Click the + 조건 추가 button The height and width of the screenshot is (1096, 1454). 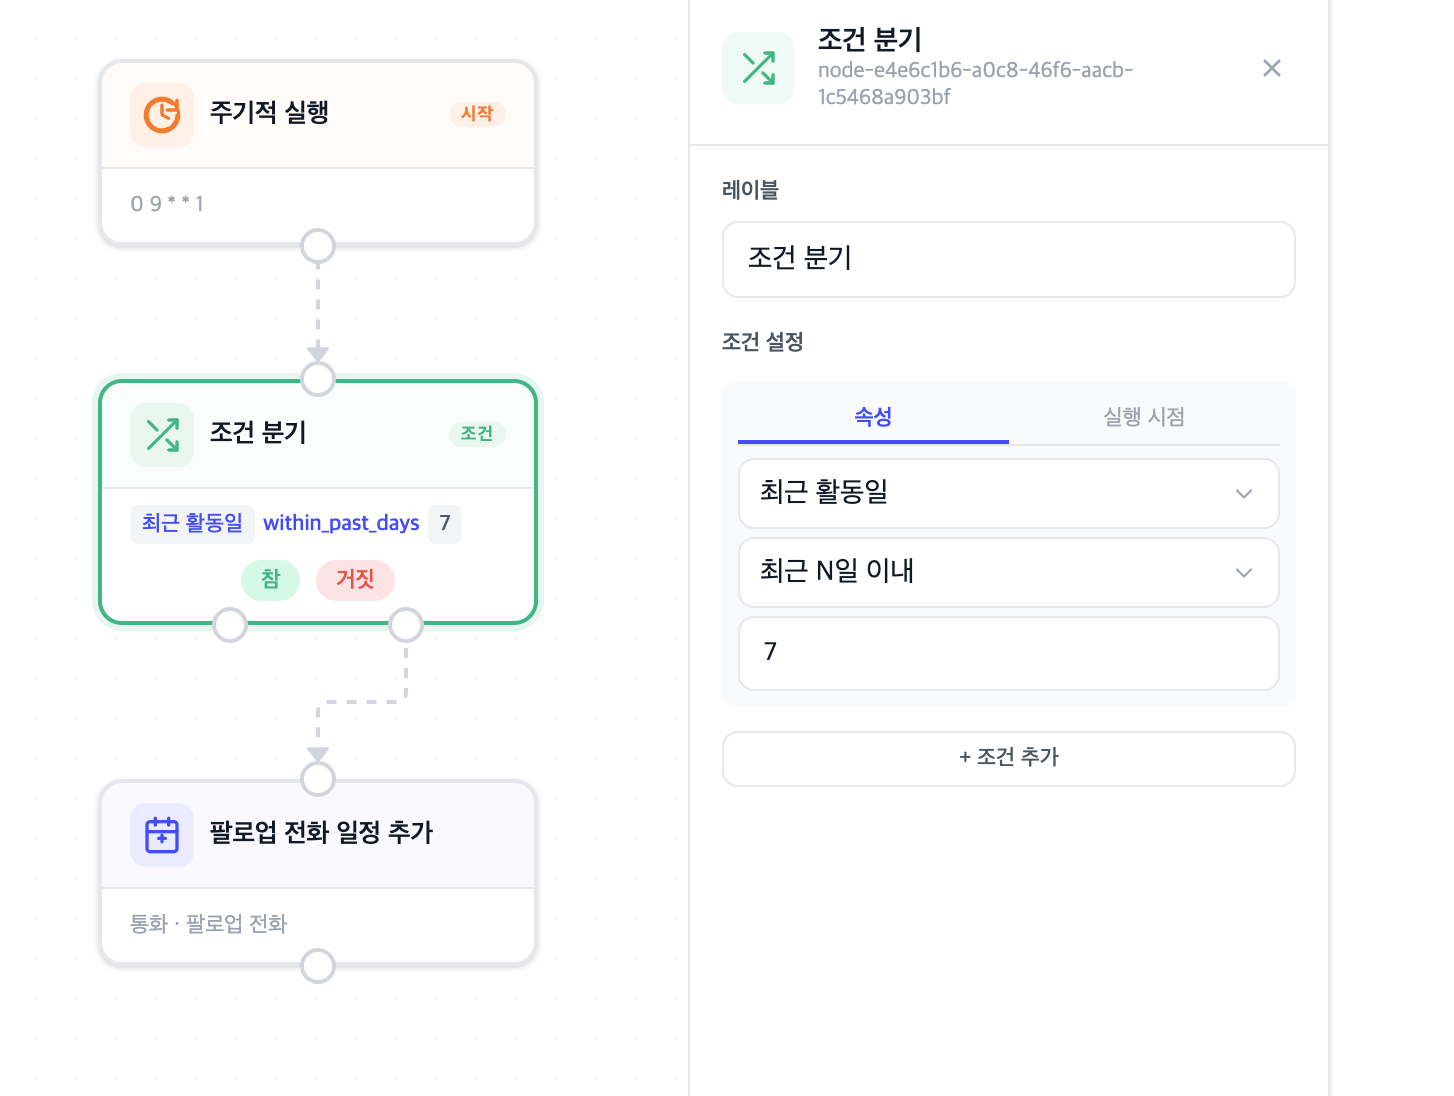1008,758
